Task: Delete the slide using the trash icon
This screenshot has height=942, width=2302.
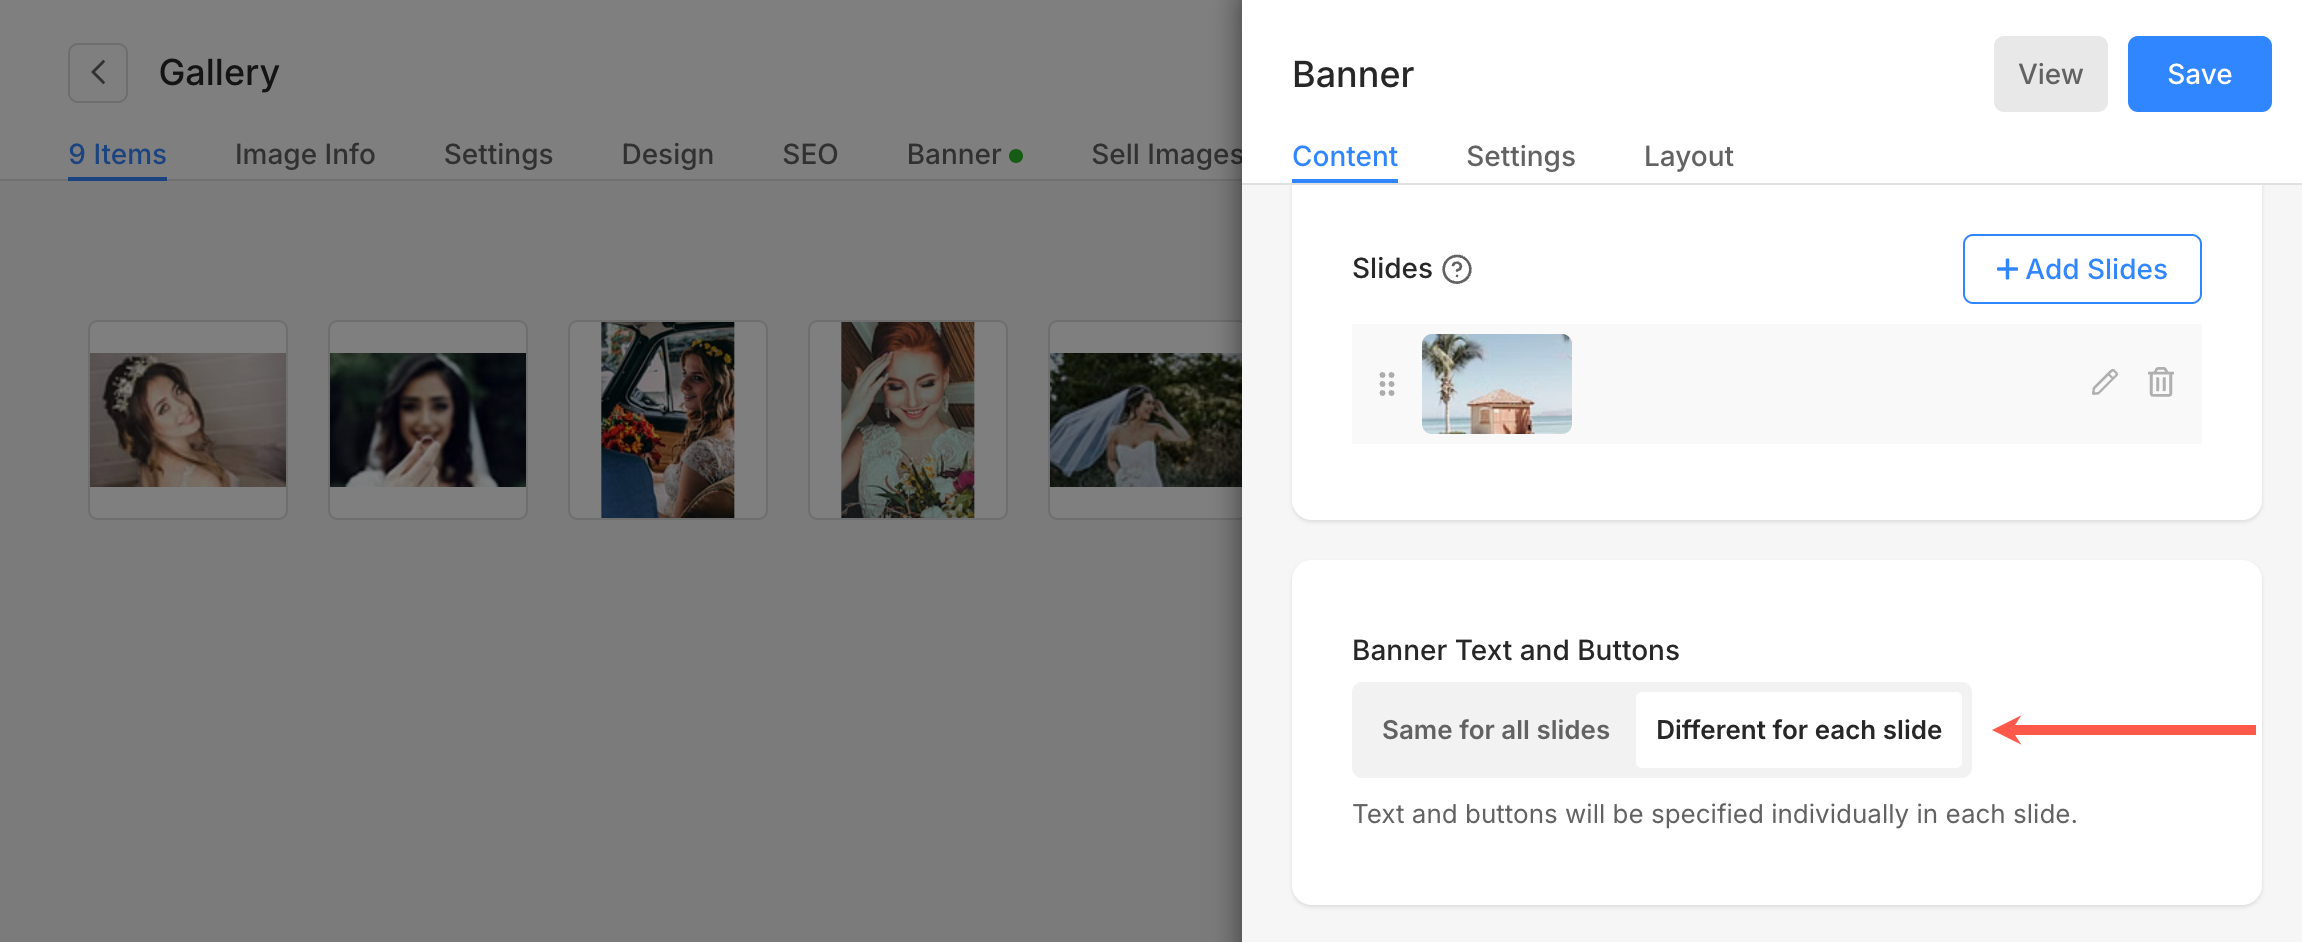Action: [2160, 383]
